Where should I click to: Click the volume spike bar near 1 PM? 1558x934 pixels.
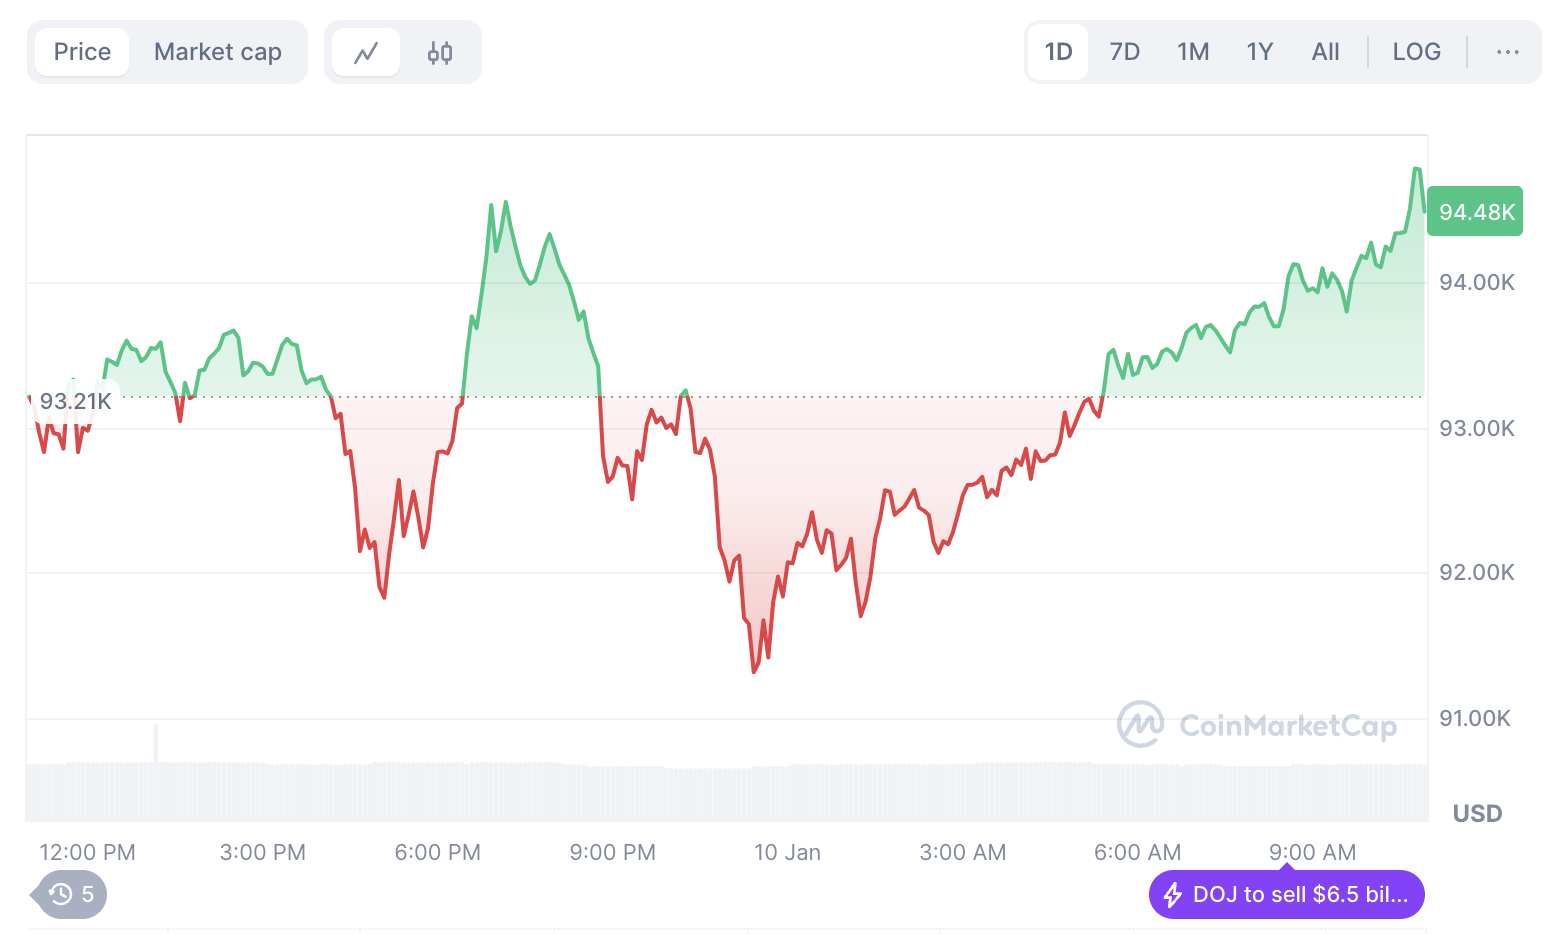pyautogui.click(x=156, y=743)
